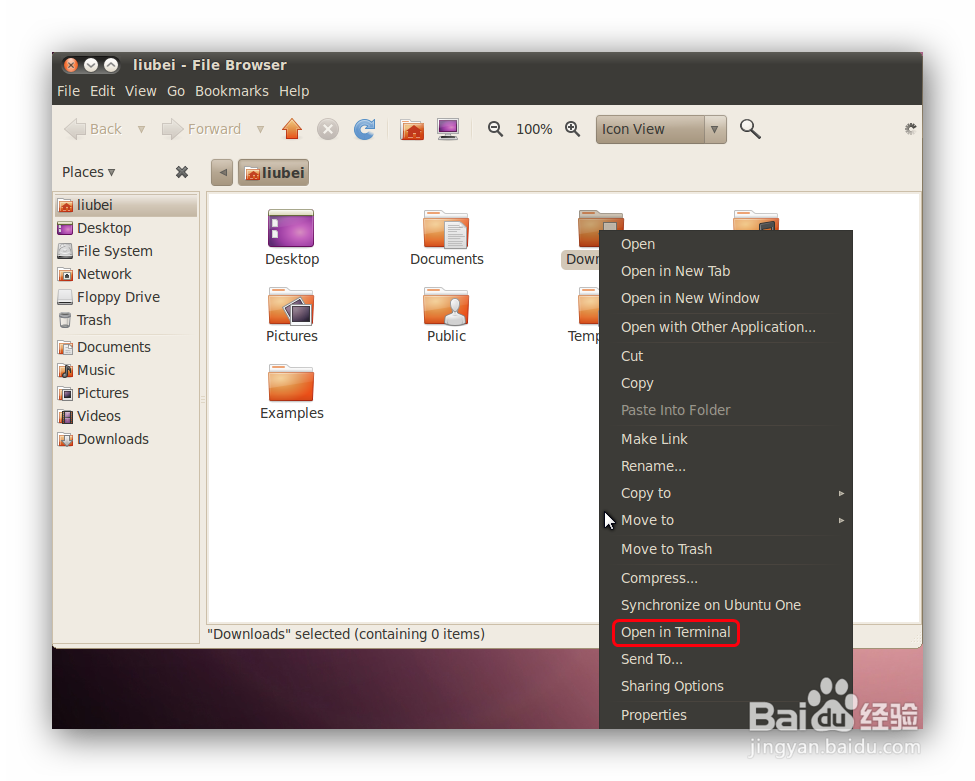Open Videos bookmark in sidebar

(126, 416)
